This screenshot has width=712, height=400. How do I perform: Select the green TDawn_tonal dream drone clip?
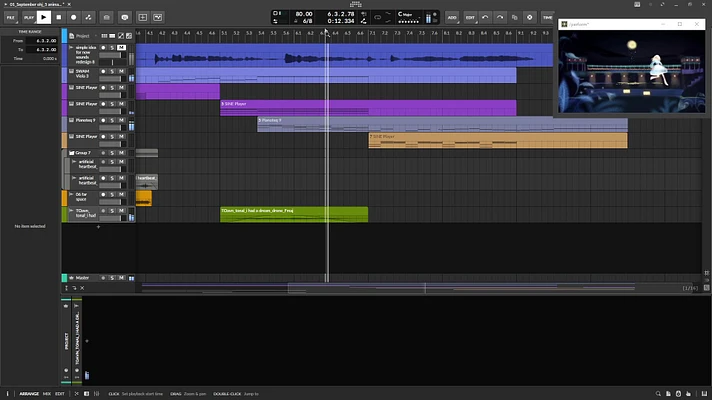pyautogui.click(x=294, y=214)
